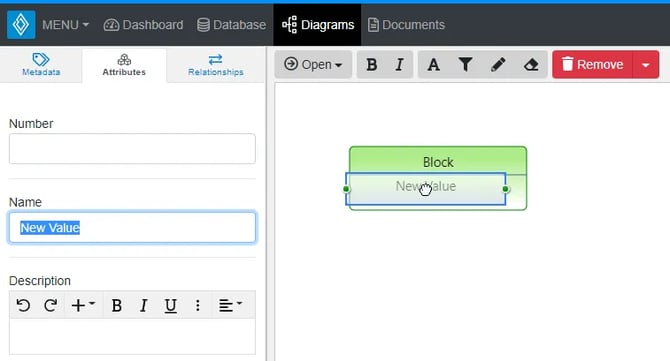Select the pencil edit icon
The width and height of the screenshot is (670, 361).
point(498,65)
